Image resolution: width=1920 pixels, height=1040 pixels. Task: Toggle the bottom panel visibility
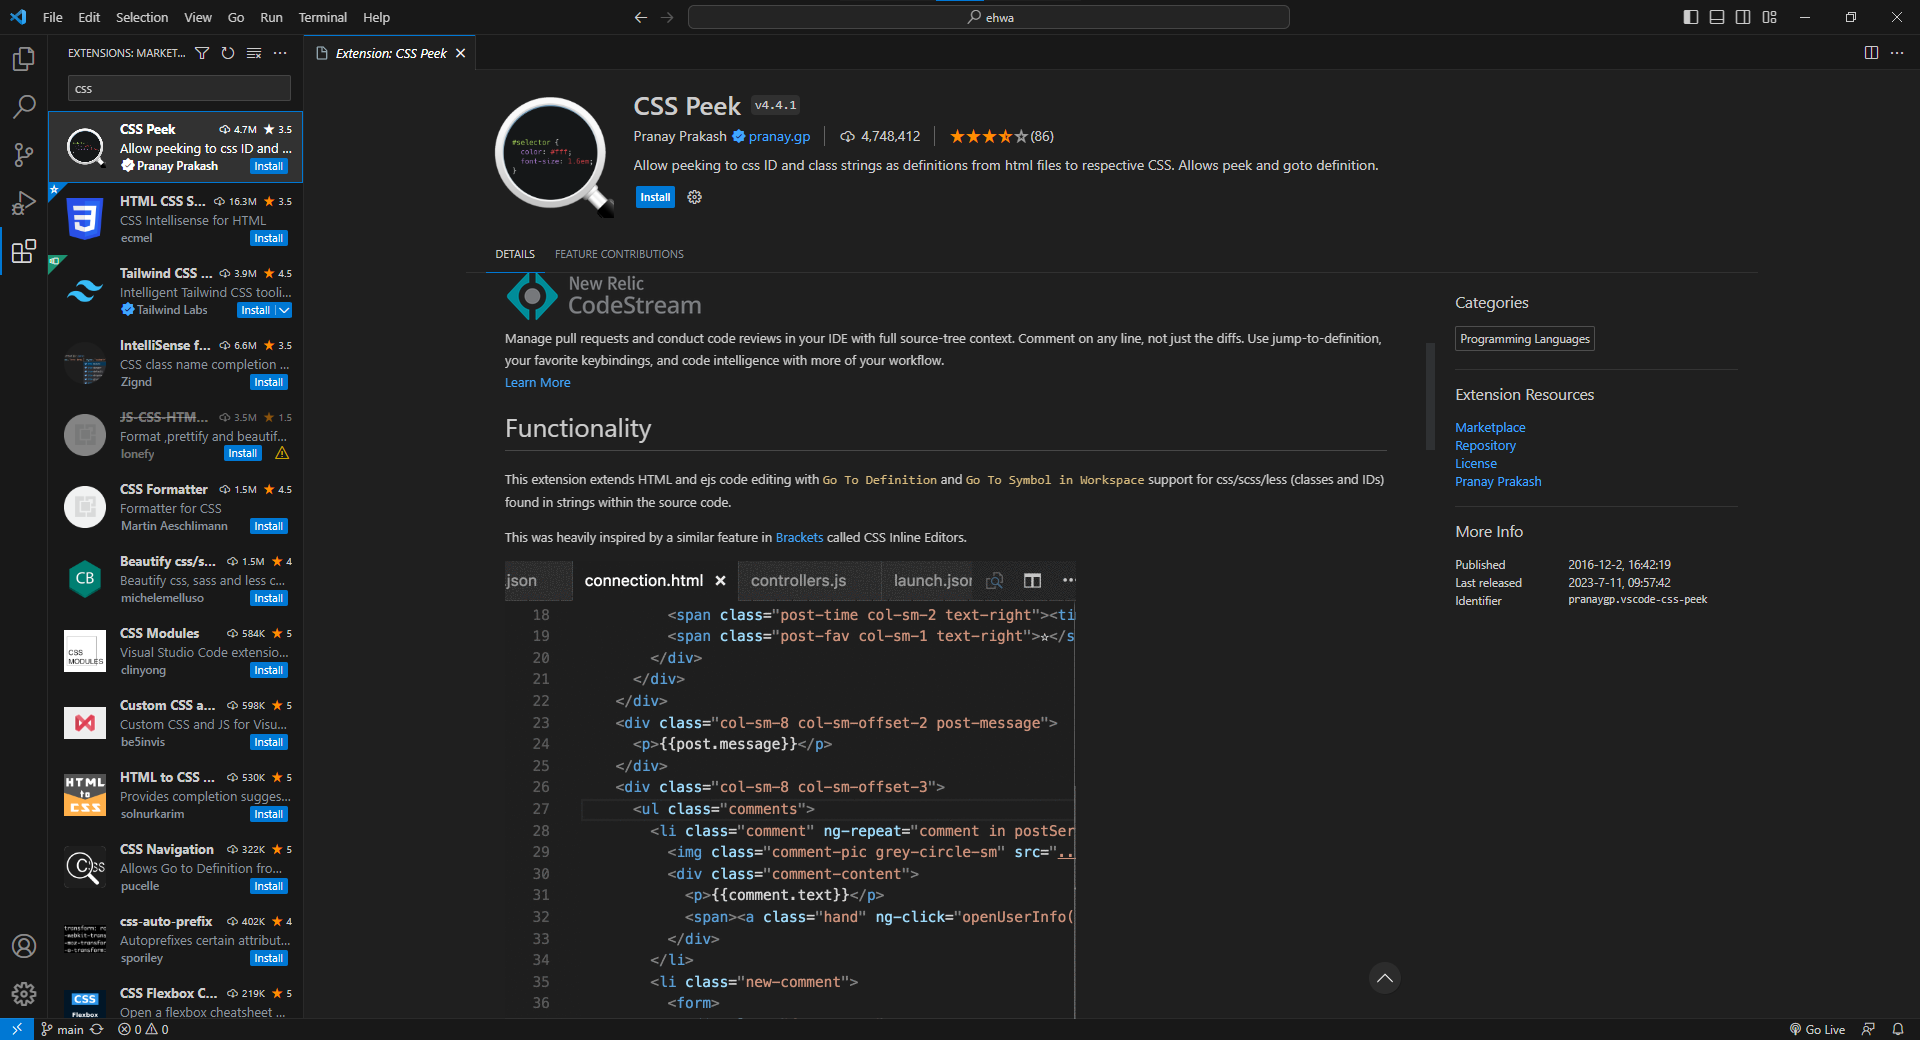point(1716,17)
